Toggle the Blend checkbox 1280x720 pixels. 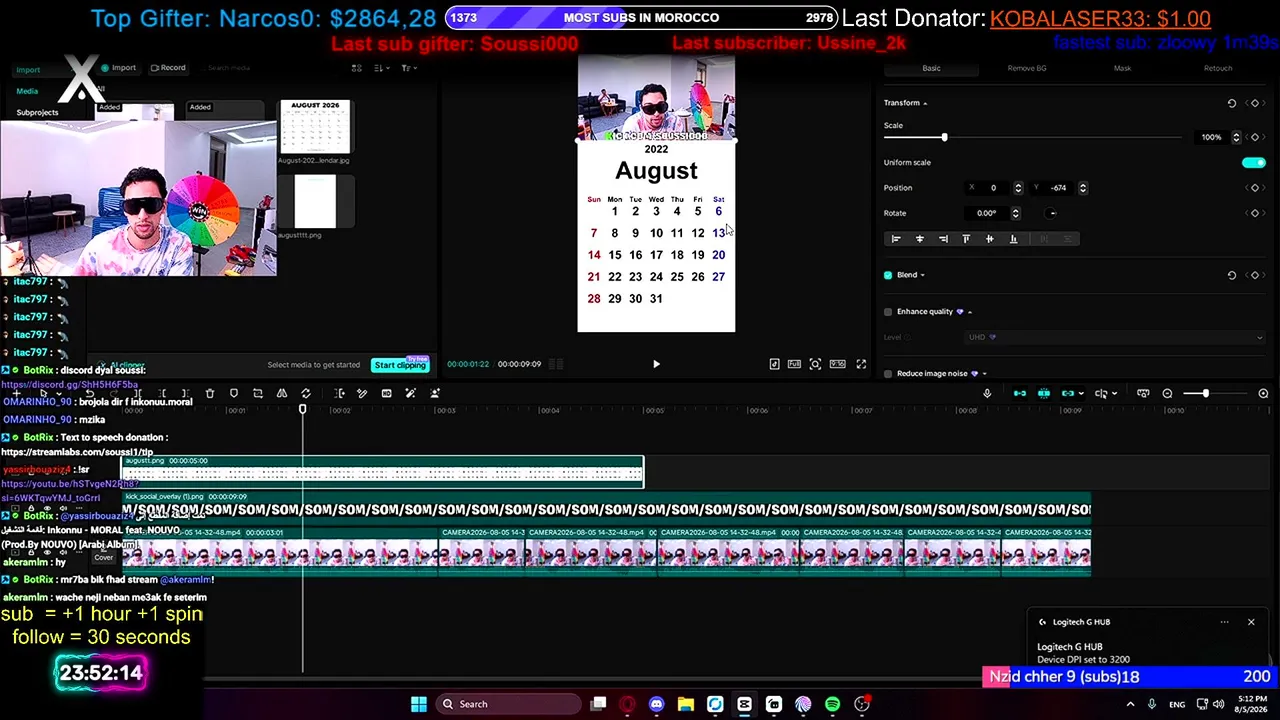pyautogui.click(x=888, y=275)
